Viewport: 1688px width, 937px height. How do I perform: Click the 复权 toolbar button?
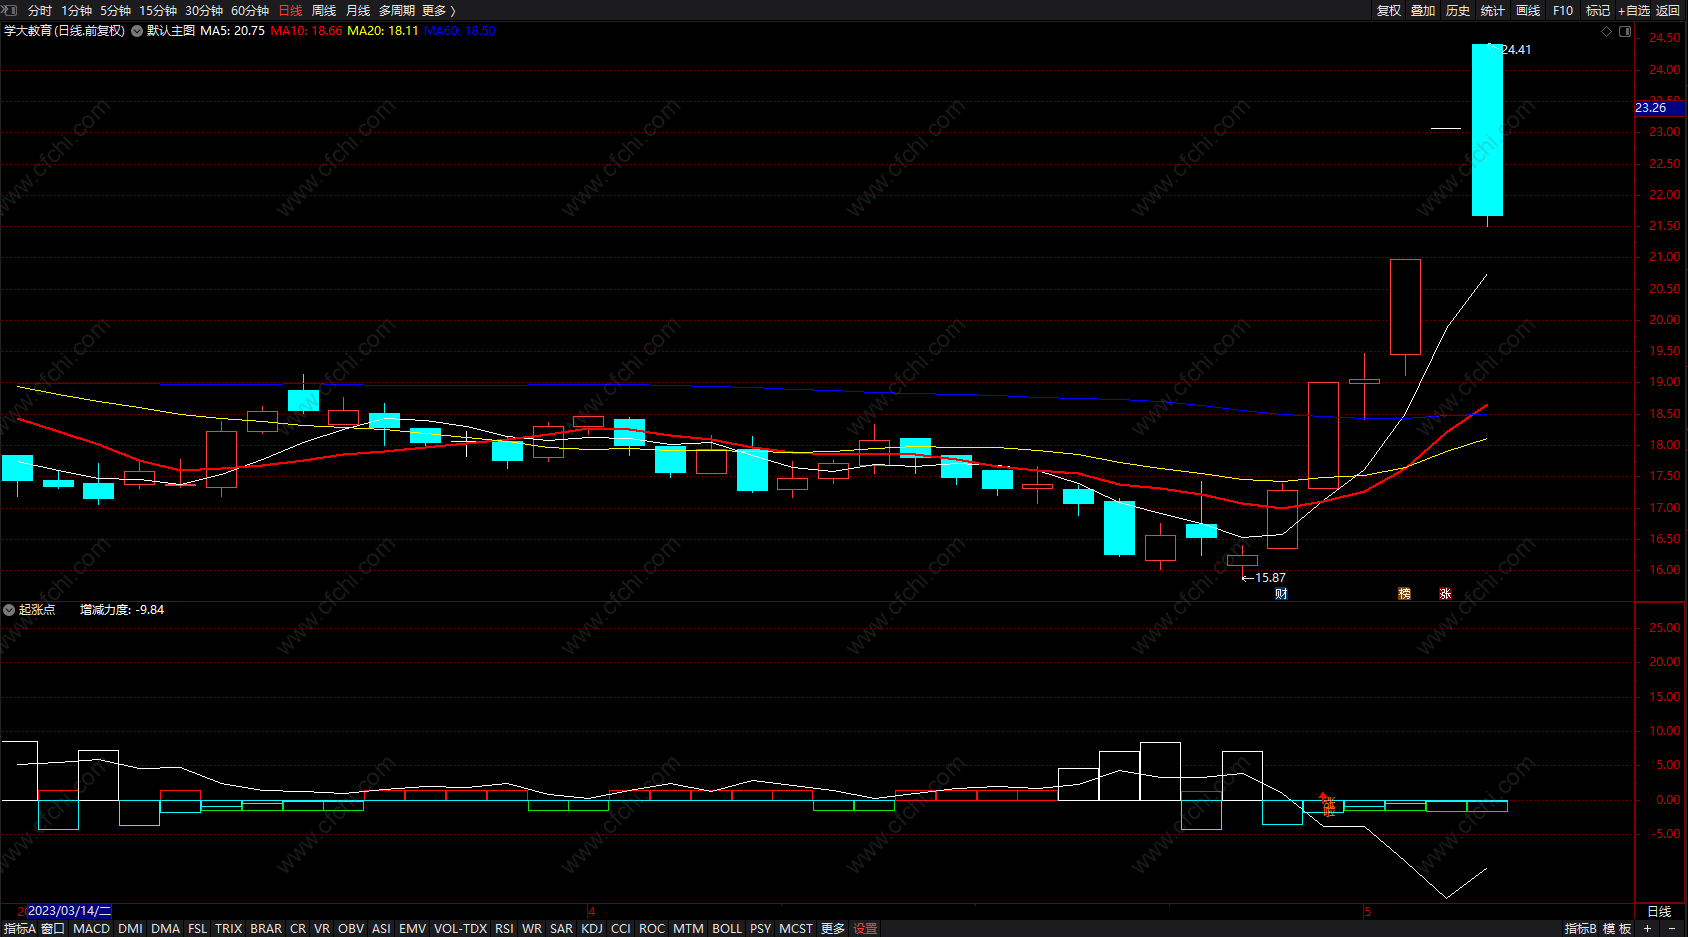pos(1389,10)
